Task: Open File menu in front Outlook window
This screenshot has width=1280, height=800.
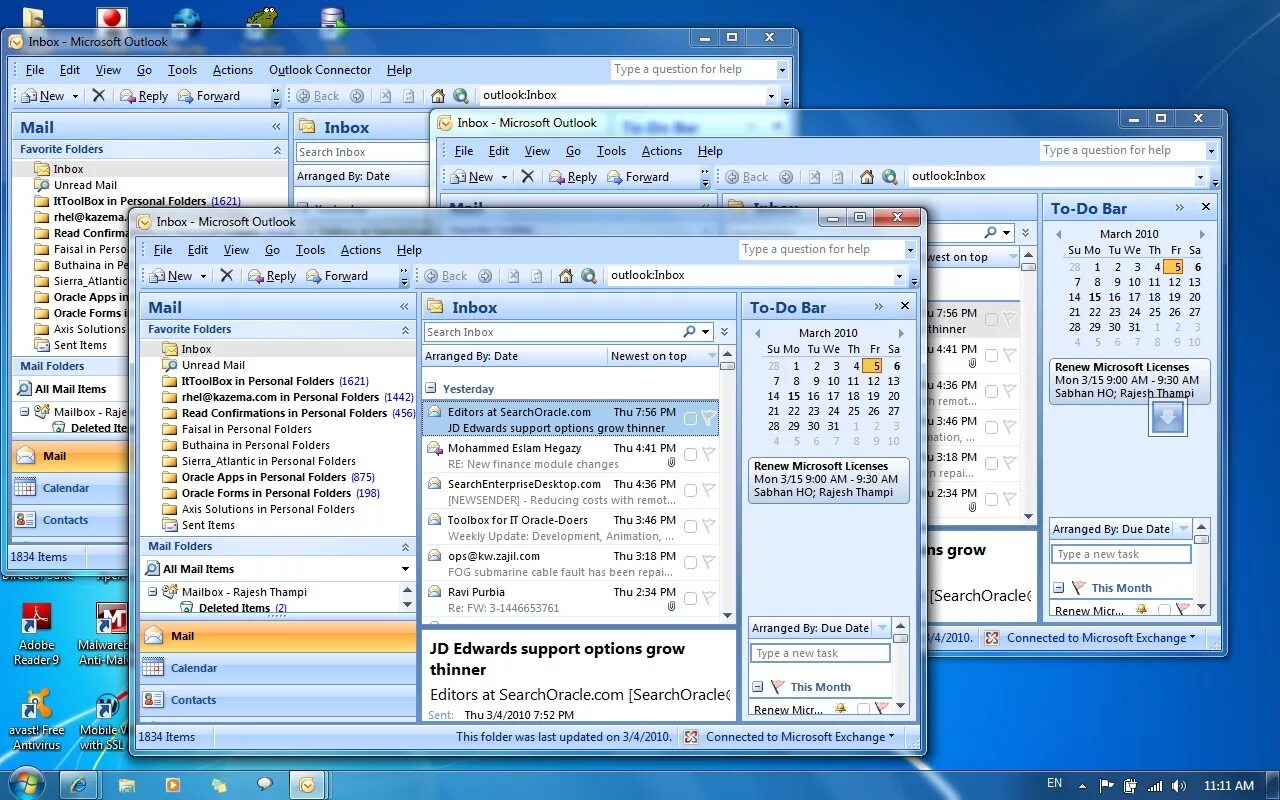Action: tap(163, 250)
